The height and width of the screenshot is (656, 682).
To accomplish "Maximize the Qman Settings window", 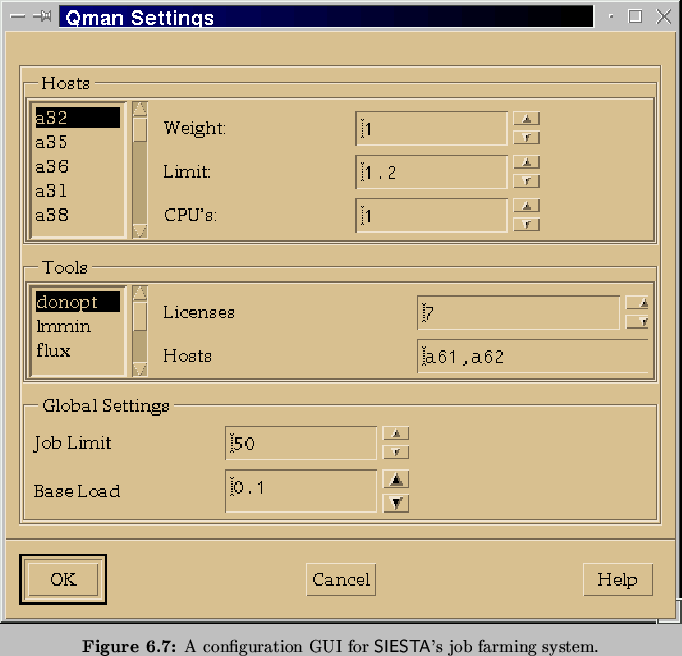I will tap(635, 17).
